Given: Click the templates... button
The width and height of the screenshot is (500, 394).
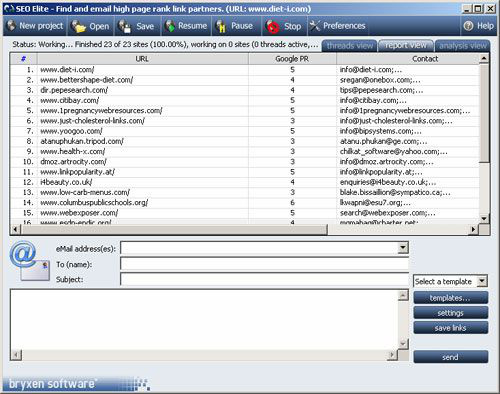Looking at the screenshot, I should pyautogui.click(x=451, y=298).
